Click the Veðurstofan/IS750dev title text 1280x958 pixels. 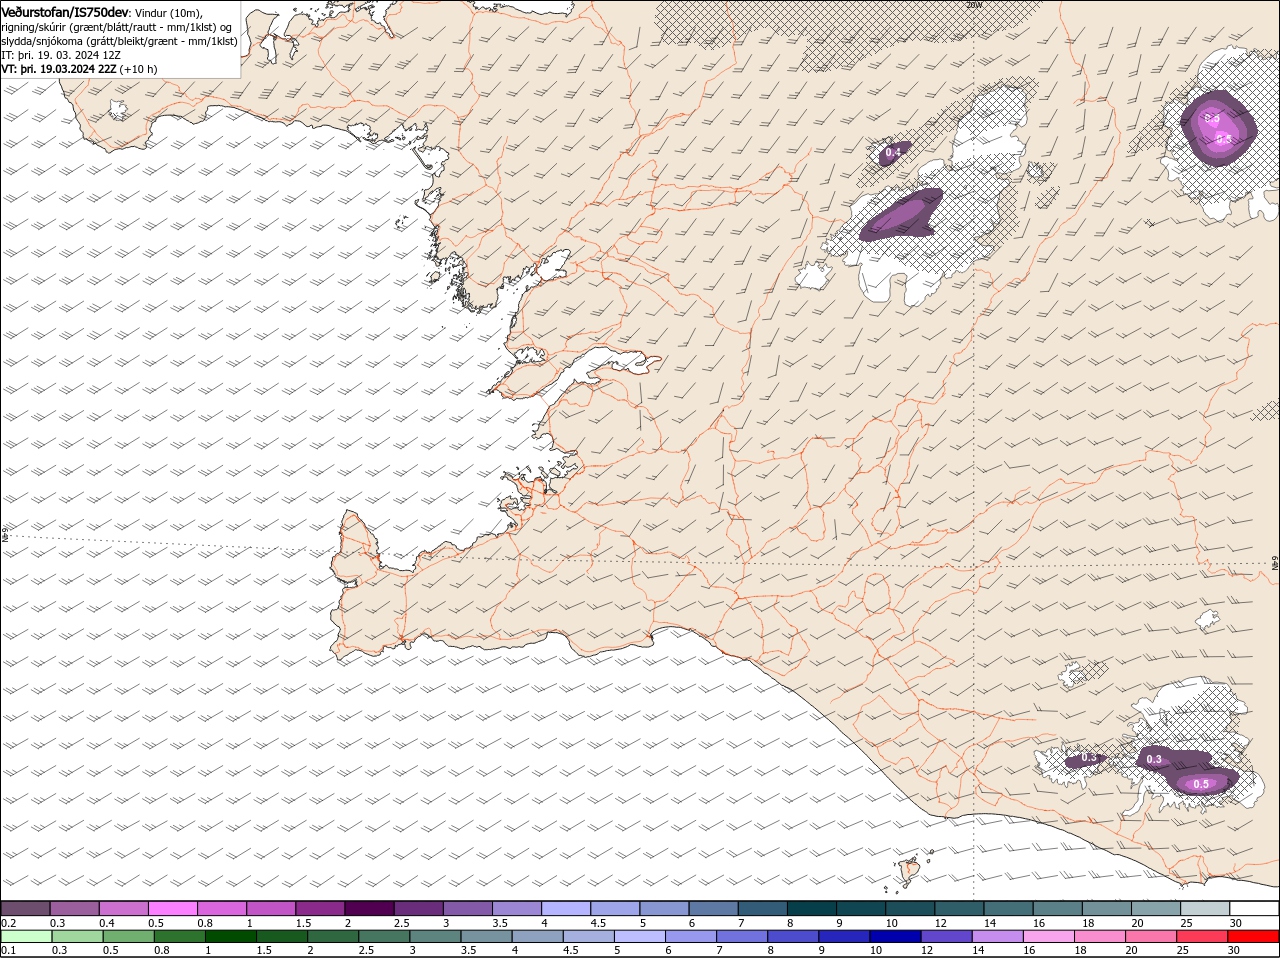coord(64,11)
